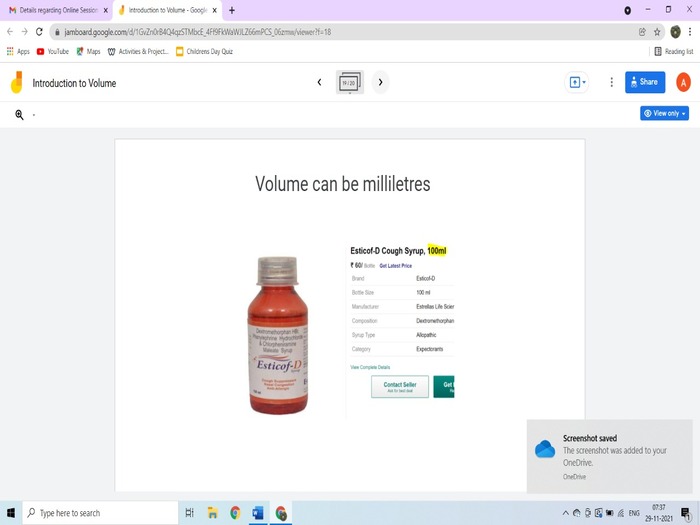Expand the View only dropdown
The height and width of the screenshot is (525, 700).
tap(664, 113)
